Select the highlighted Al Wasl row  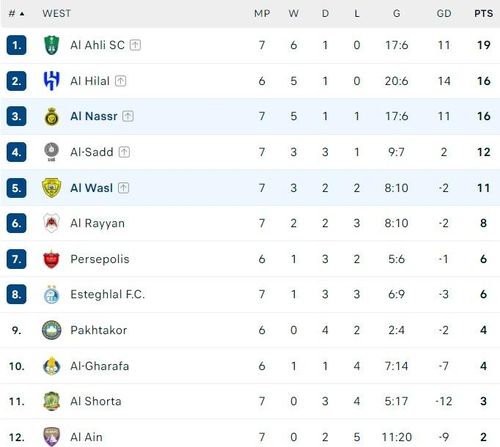250,188
